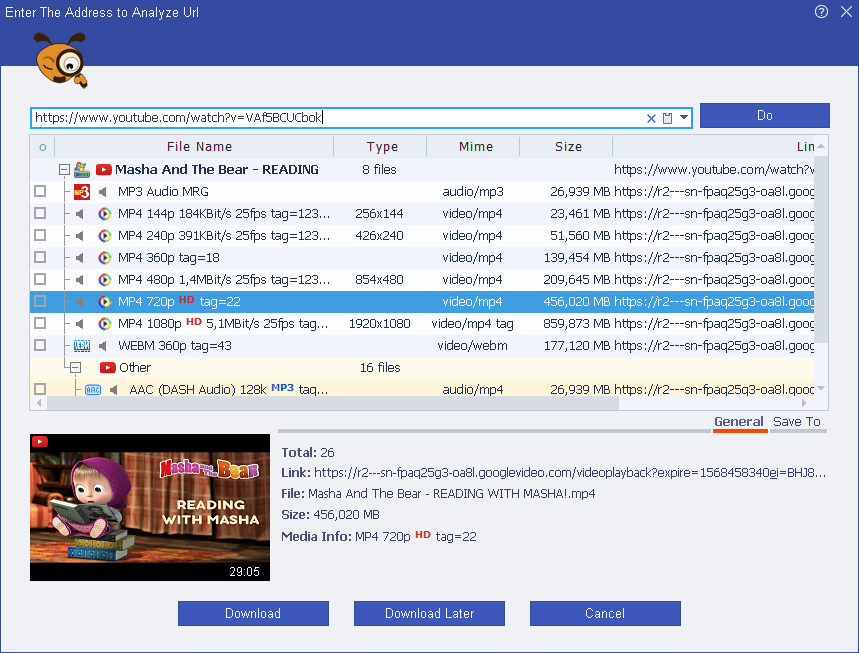Open the URL history dropdown arrow

pyautogui.click(x=684, y=118)
